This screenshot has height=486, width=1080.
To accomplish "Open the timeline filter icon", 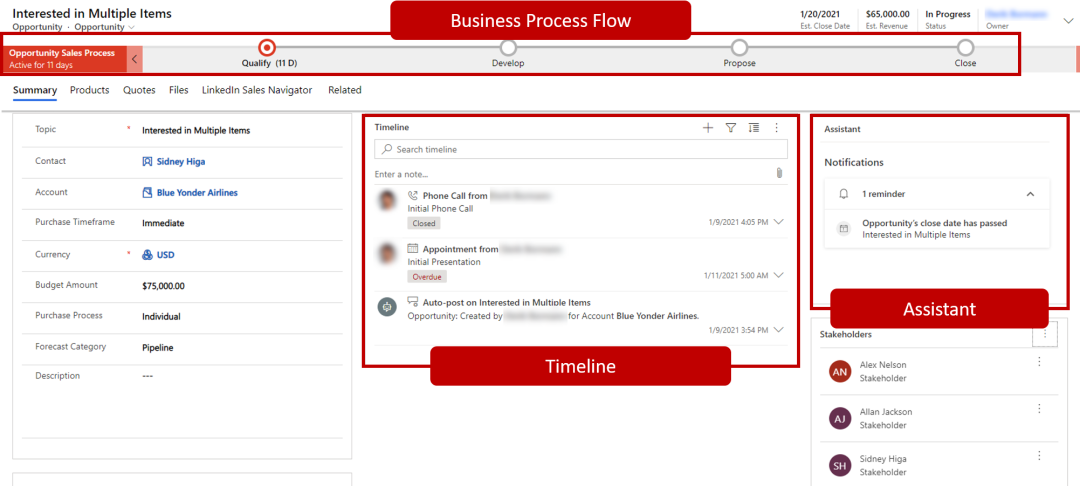I will [x=731, y=128].
